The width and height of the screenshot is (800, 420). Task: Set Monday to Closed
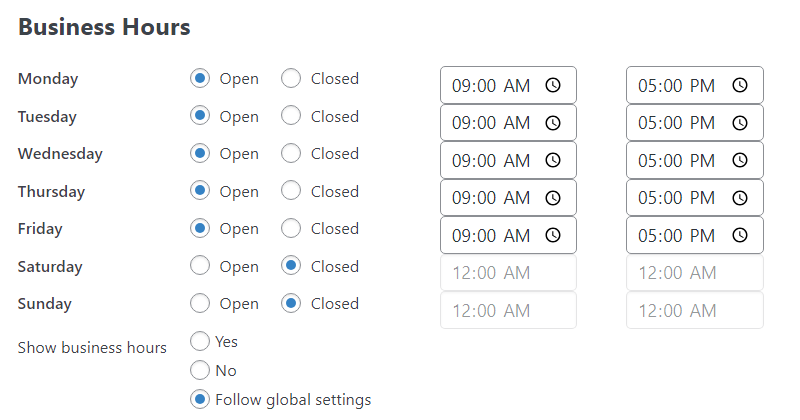291,79
